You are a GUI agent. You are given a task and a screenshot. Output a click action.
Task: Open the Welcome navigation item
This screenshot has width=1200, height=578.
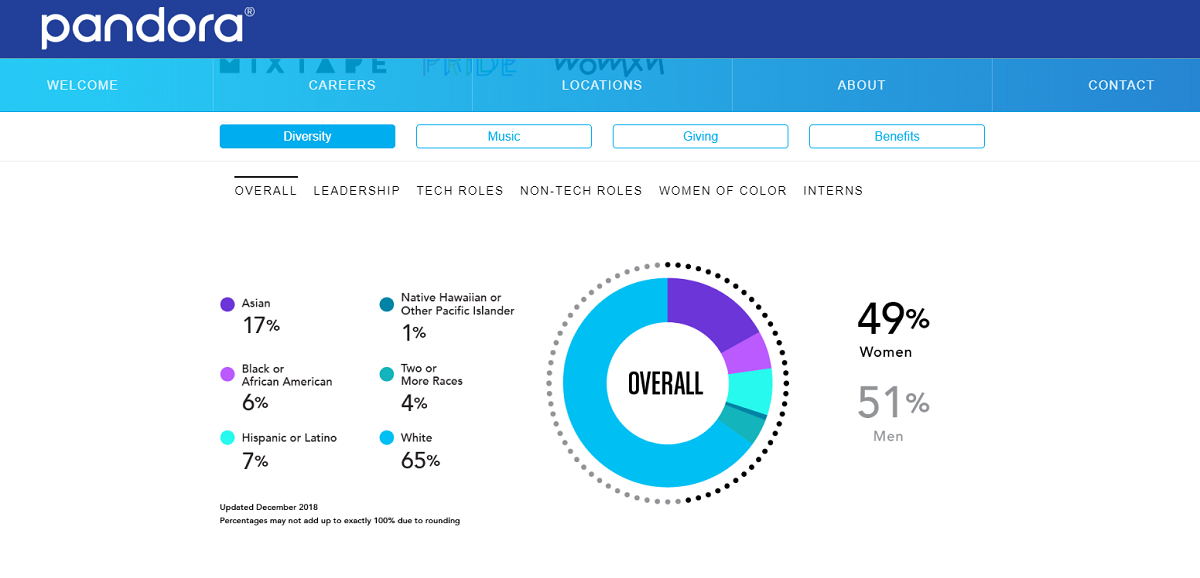82,85
